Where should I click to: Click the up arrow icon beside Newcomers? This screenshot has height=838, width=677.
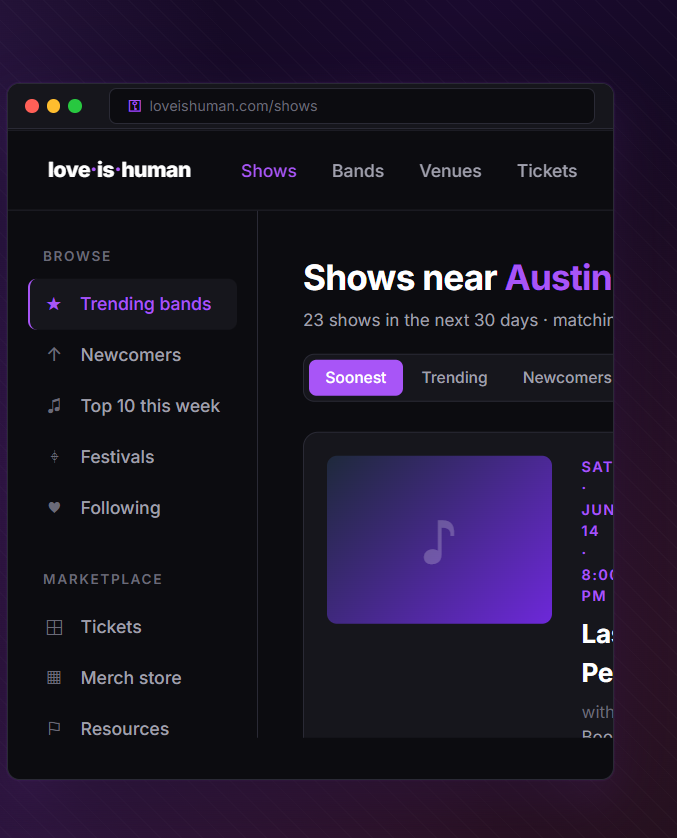54,355
